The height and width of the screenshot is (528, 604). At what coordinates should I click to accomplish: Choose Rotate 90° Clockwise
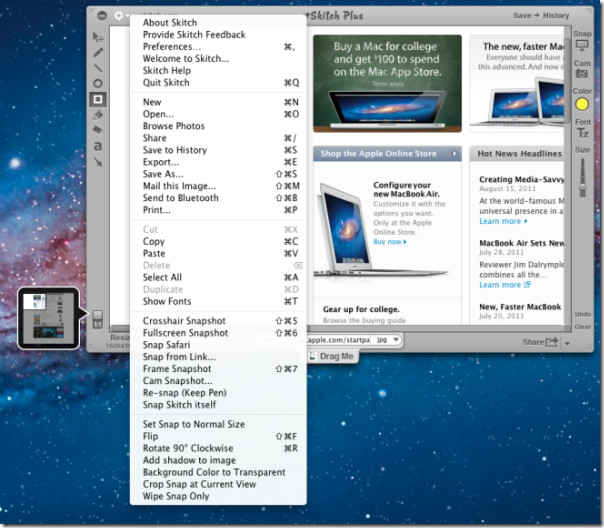(x=218, y=448)
